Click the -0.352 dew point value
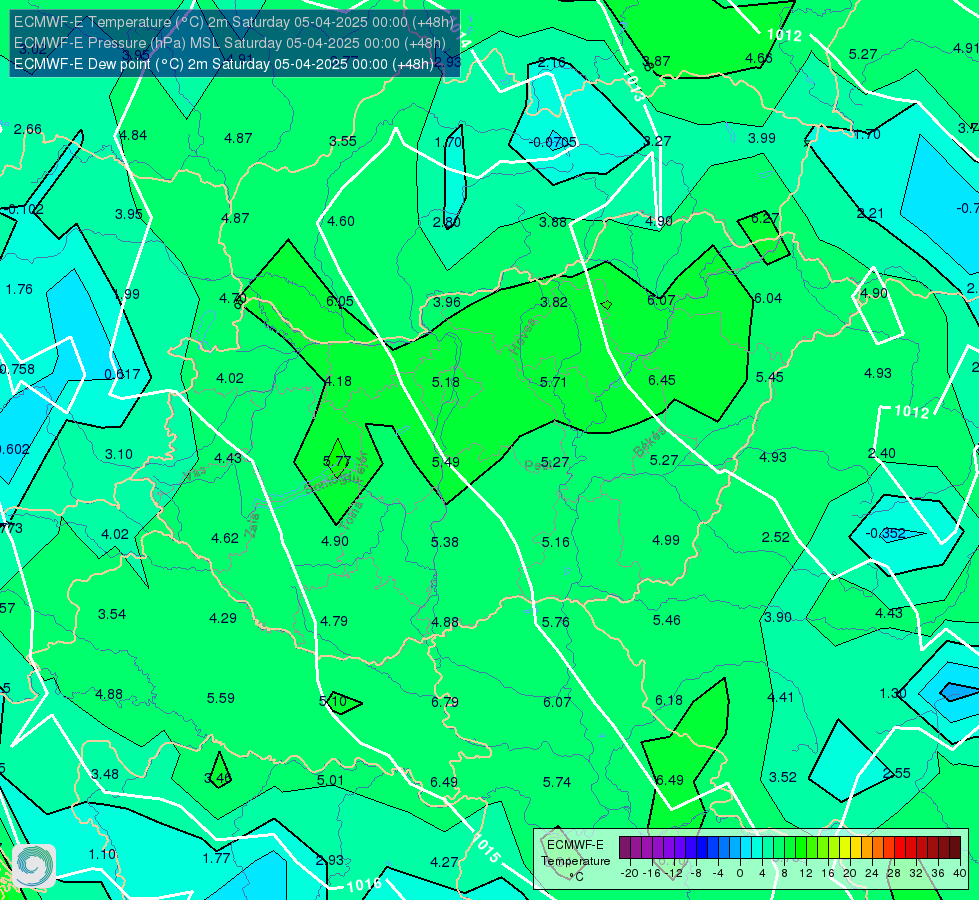Viewport: 979px width, 900px height. coord(885,533)
